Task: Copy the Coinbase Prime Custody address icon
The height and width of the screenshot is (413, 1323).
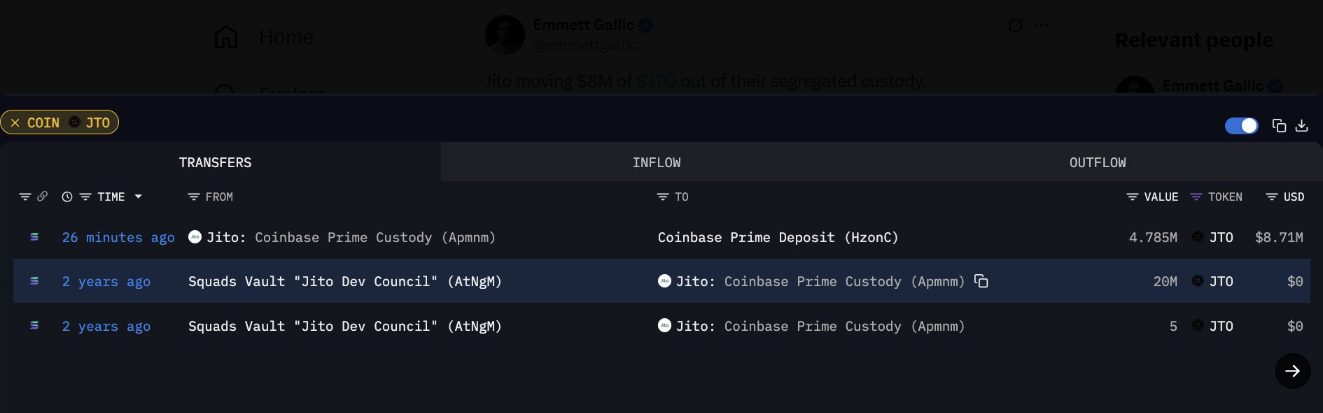Action: click(981, 281)
